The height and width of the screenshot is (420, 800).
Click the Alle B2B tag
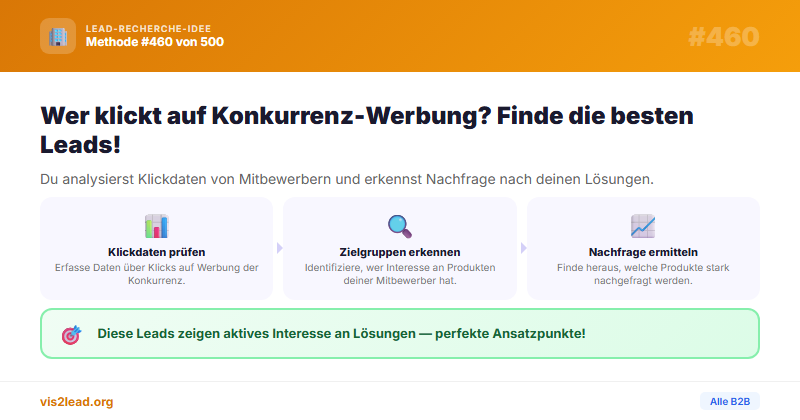tap(730, 402)
